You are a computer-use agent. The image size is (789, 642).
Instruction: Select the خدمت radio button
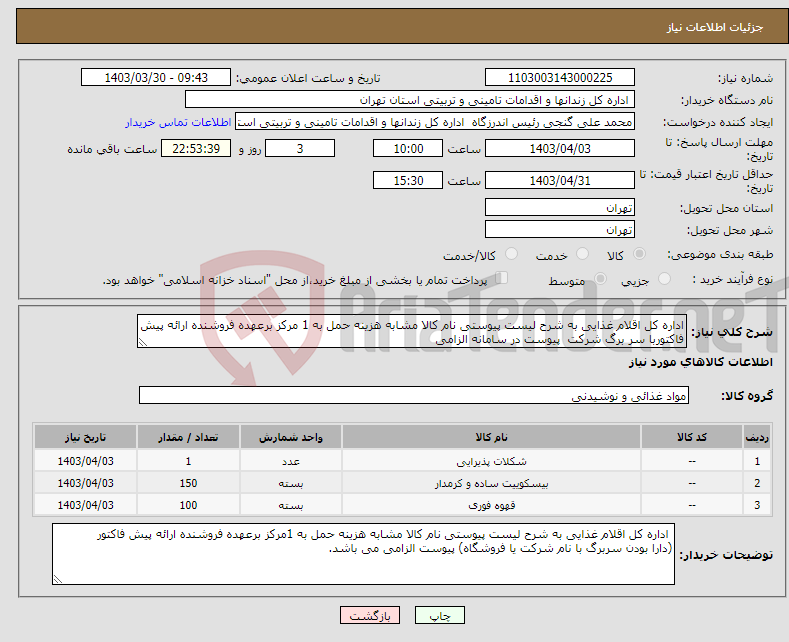click(582, 254)
